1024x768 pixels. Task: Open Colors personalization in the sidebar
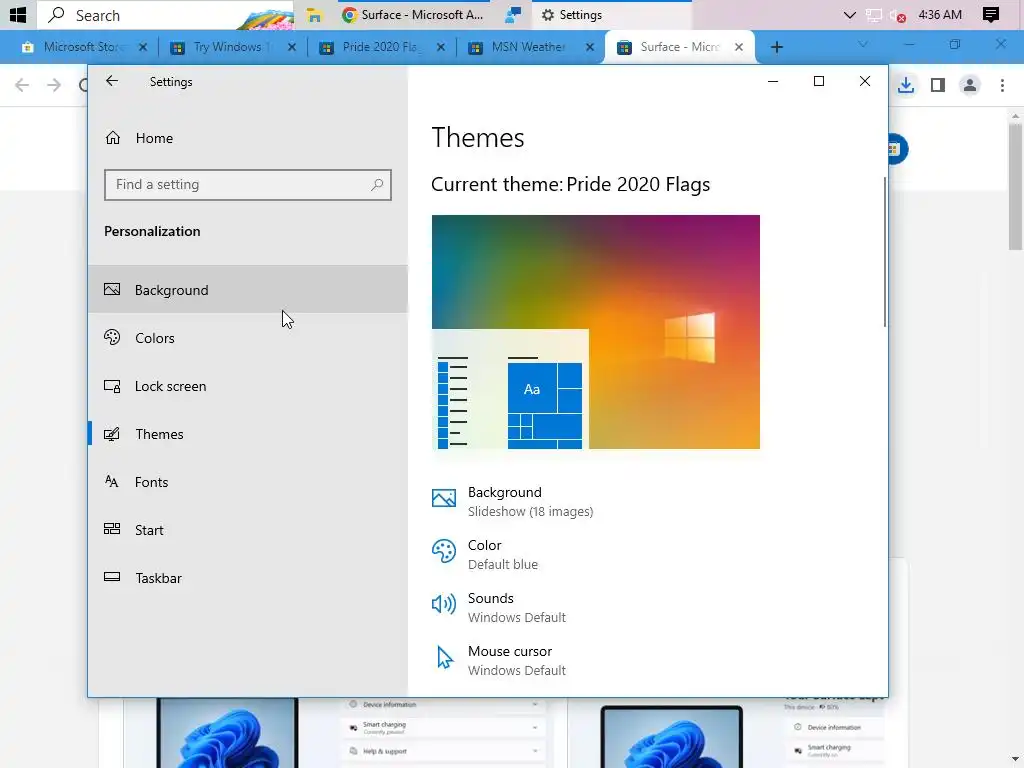pyautogui.click(x=248, y=338)
